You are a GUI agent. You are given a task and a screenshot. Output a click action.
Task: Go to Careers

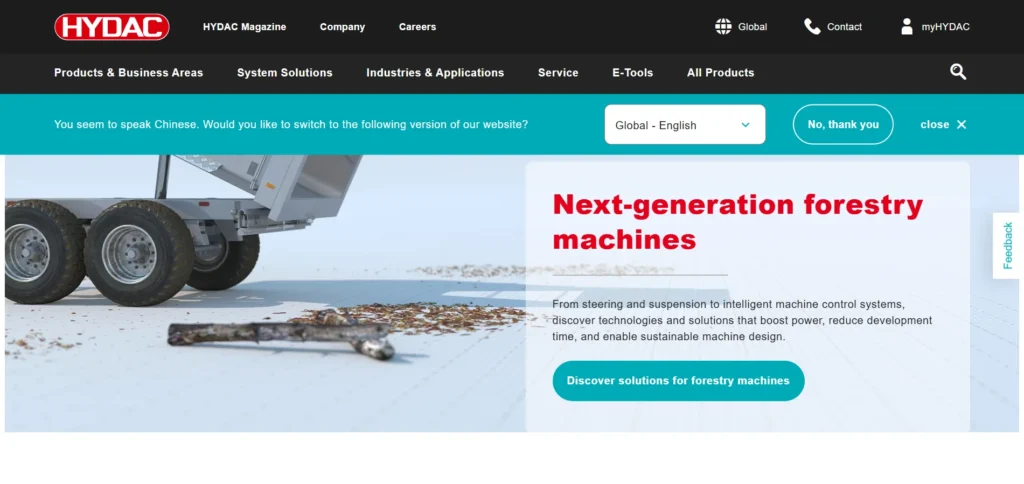[x=417, y=27]
